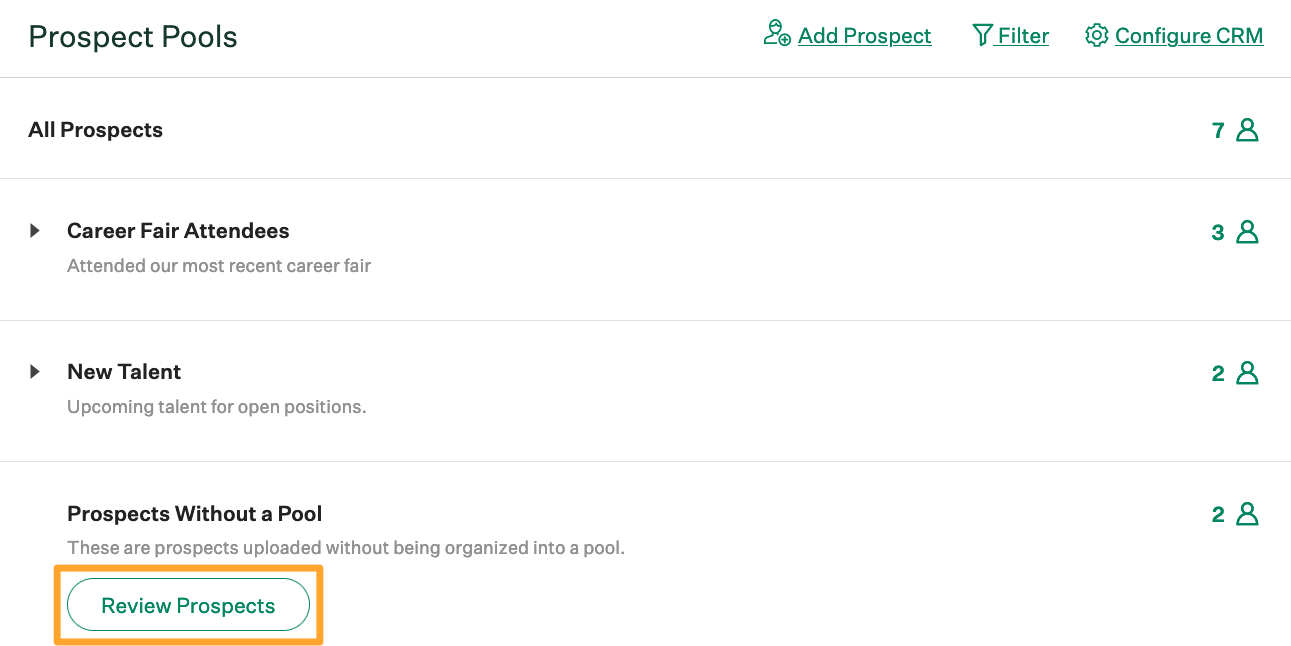
Task: Expand the New Talent pool
Action: point(36,371)
